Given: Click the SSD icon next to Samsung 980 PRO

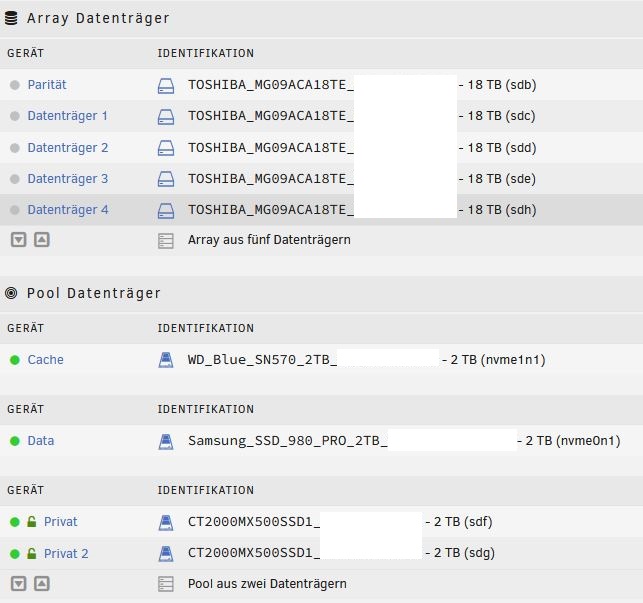Looking at the screenshot, I should (x=166, y=441).
